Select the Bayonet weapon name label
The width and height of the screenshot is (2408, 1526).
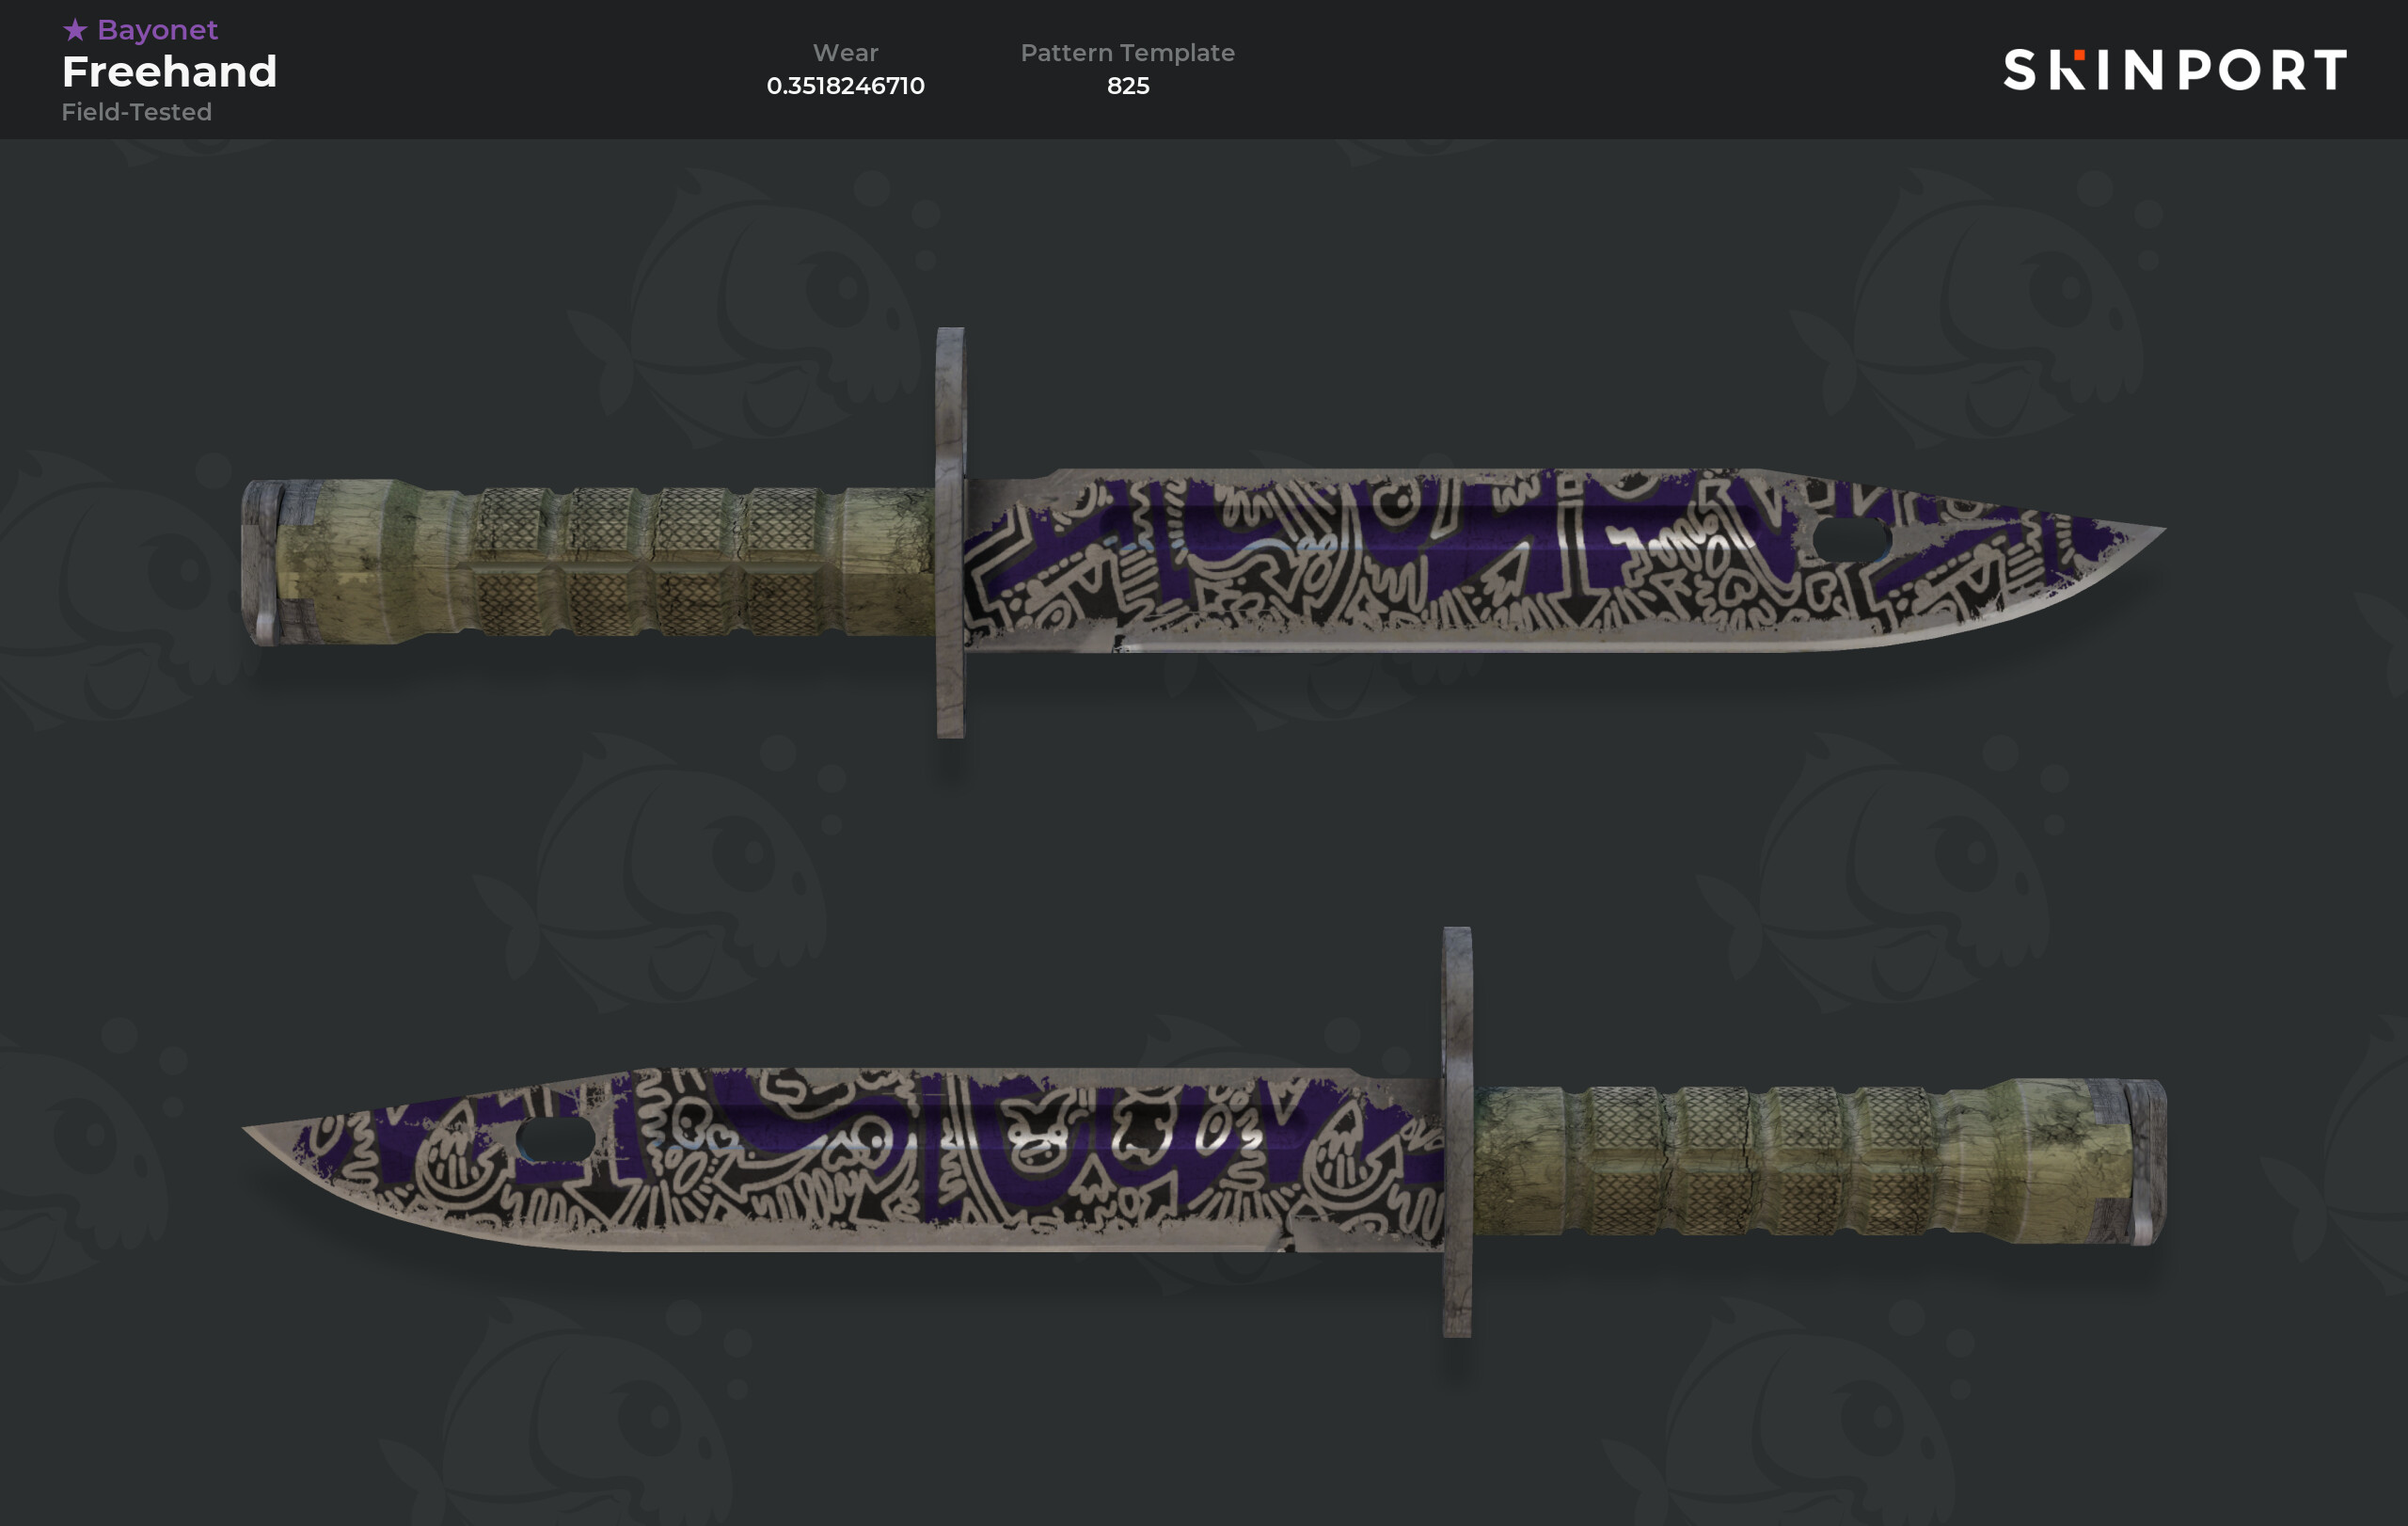pyautogui.click(x=157, y=30)
